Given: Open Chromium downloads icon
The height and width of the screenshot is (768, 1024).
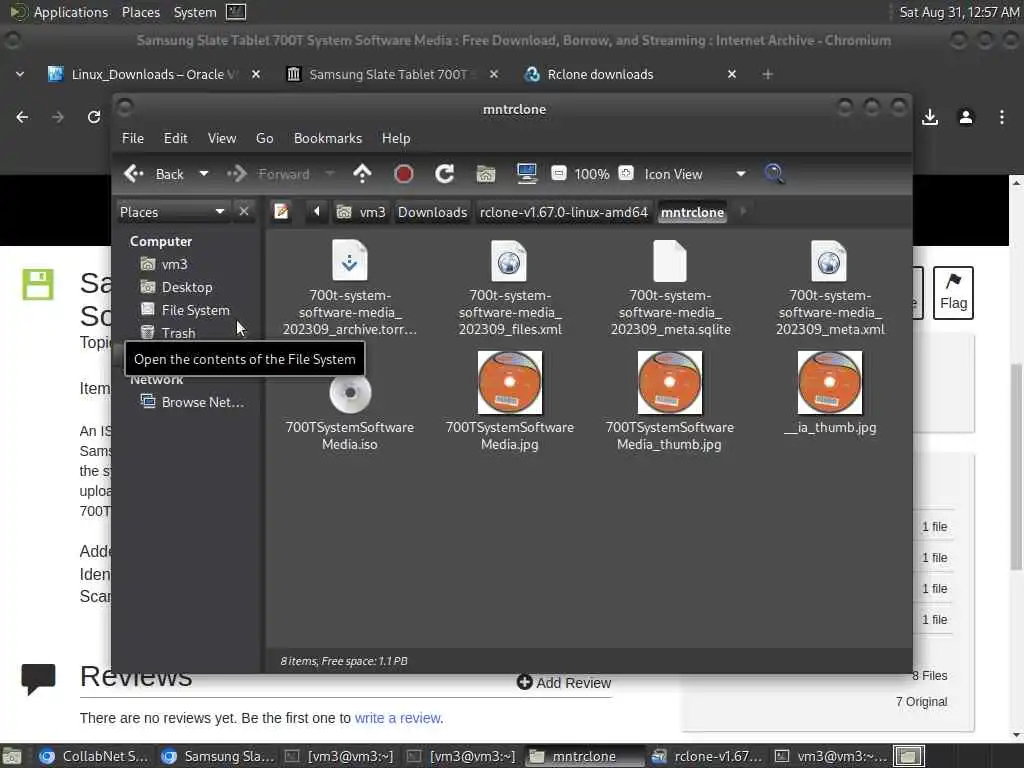Looking at the screenshot, I should [930, 118].
